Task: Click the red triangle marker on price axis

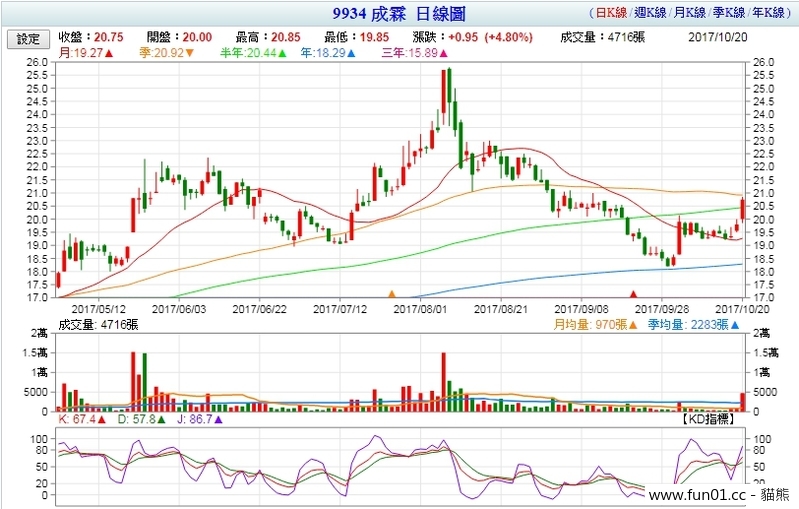Action: click(x=633, y=294)
